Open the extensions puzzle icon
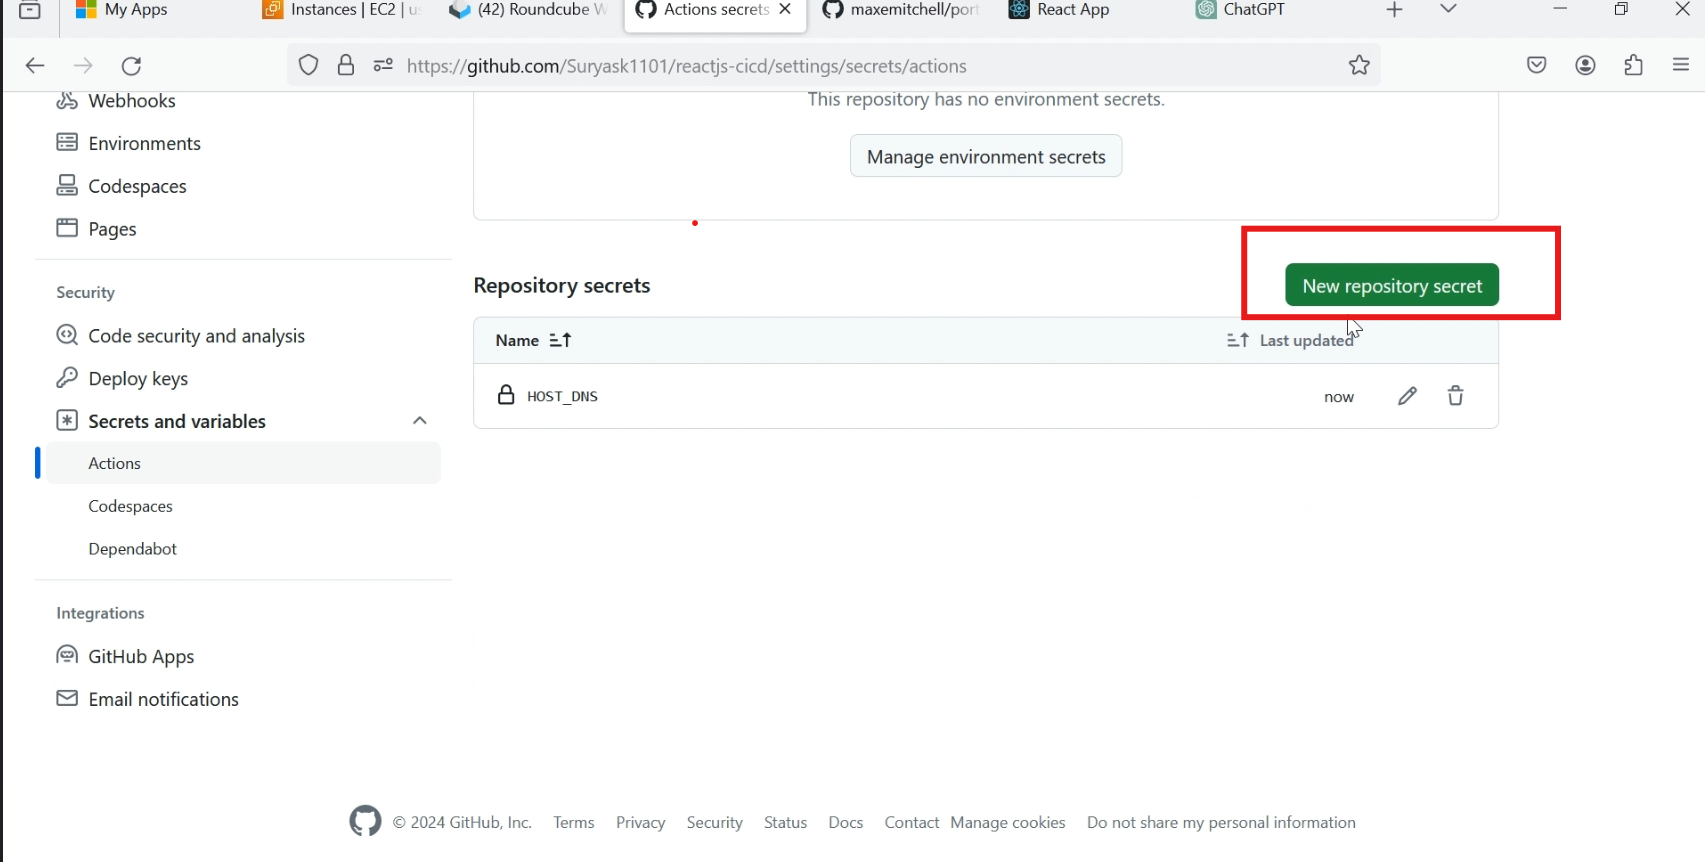 (x=1633, y=66)
